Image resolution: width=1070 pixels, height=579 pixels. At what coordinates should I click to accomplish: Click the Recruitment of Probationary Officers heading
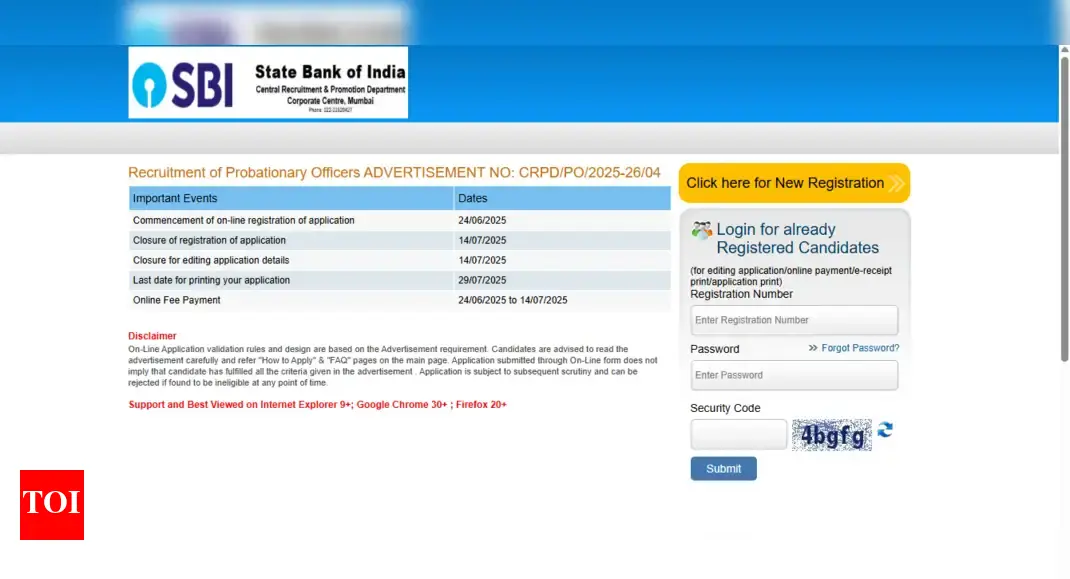[394, 173]
